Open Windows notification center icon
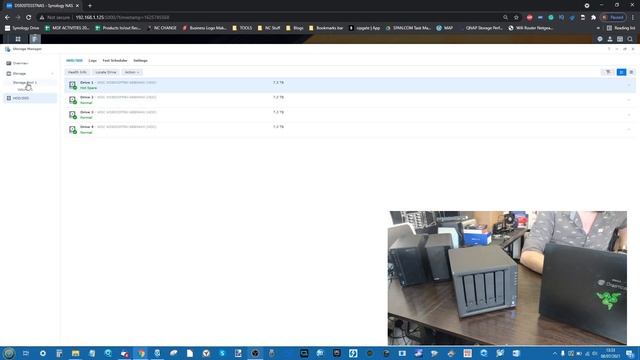The height and width of the screenshot is (360, 640). click(630, 353)
